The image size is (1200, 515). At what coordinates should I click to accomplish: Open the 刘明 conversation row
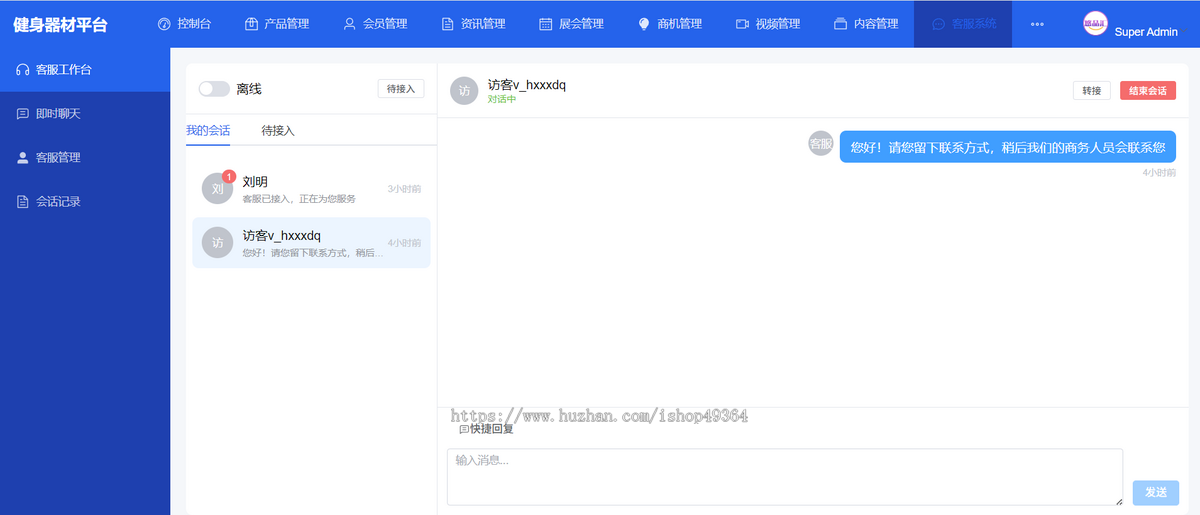click(311, 188)
